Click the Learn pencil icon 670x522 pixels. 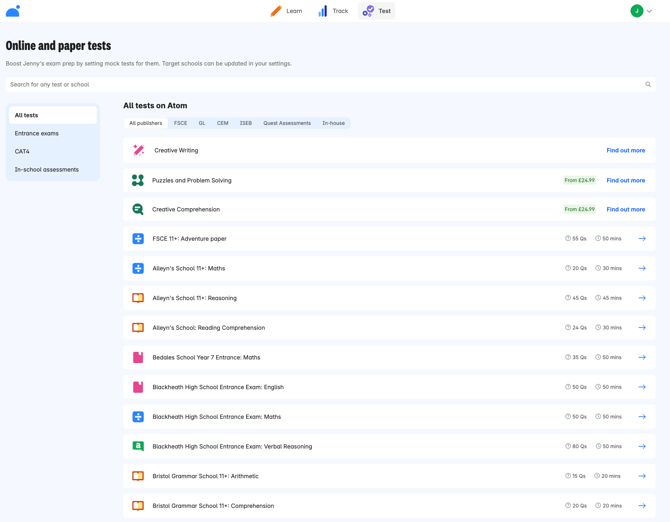(276, 11)
